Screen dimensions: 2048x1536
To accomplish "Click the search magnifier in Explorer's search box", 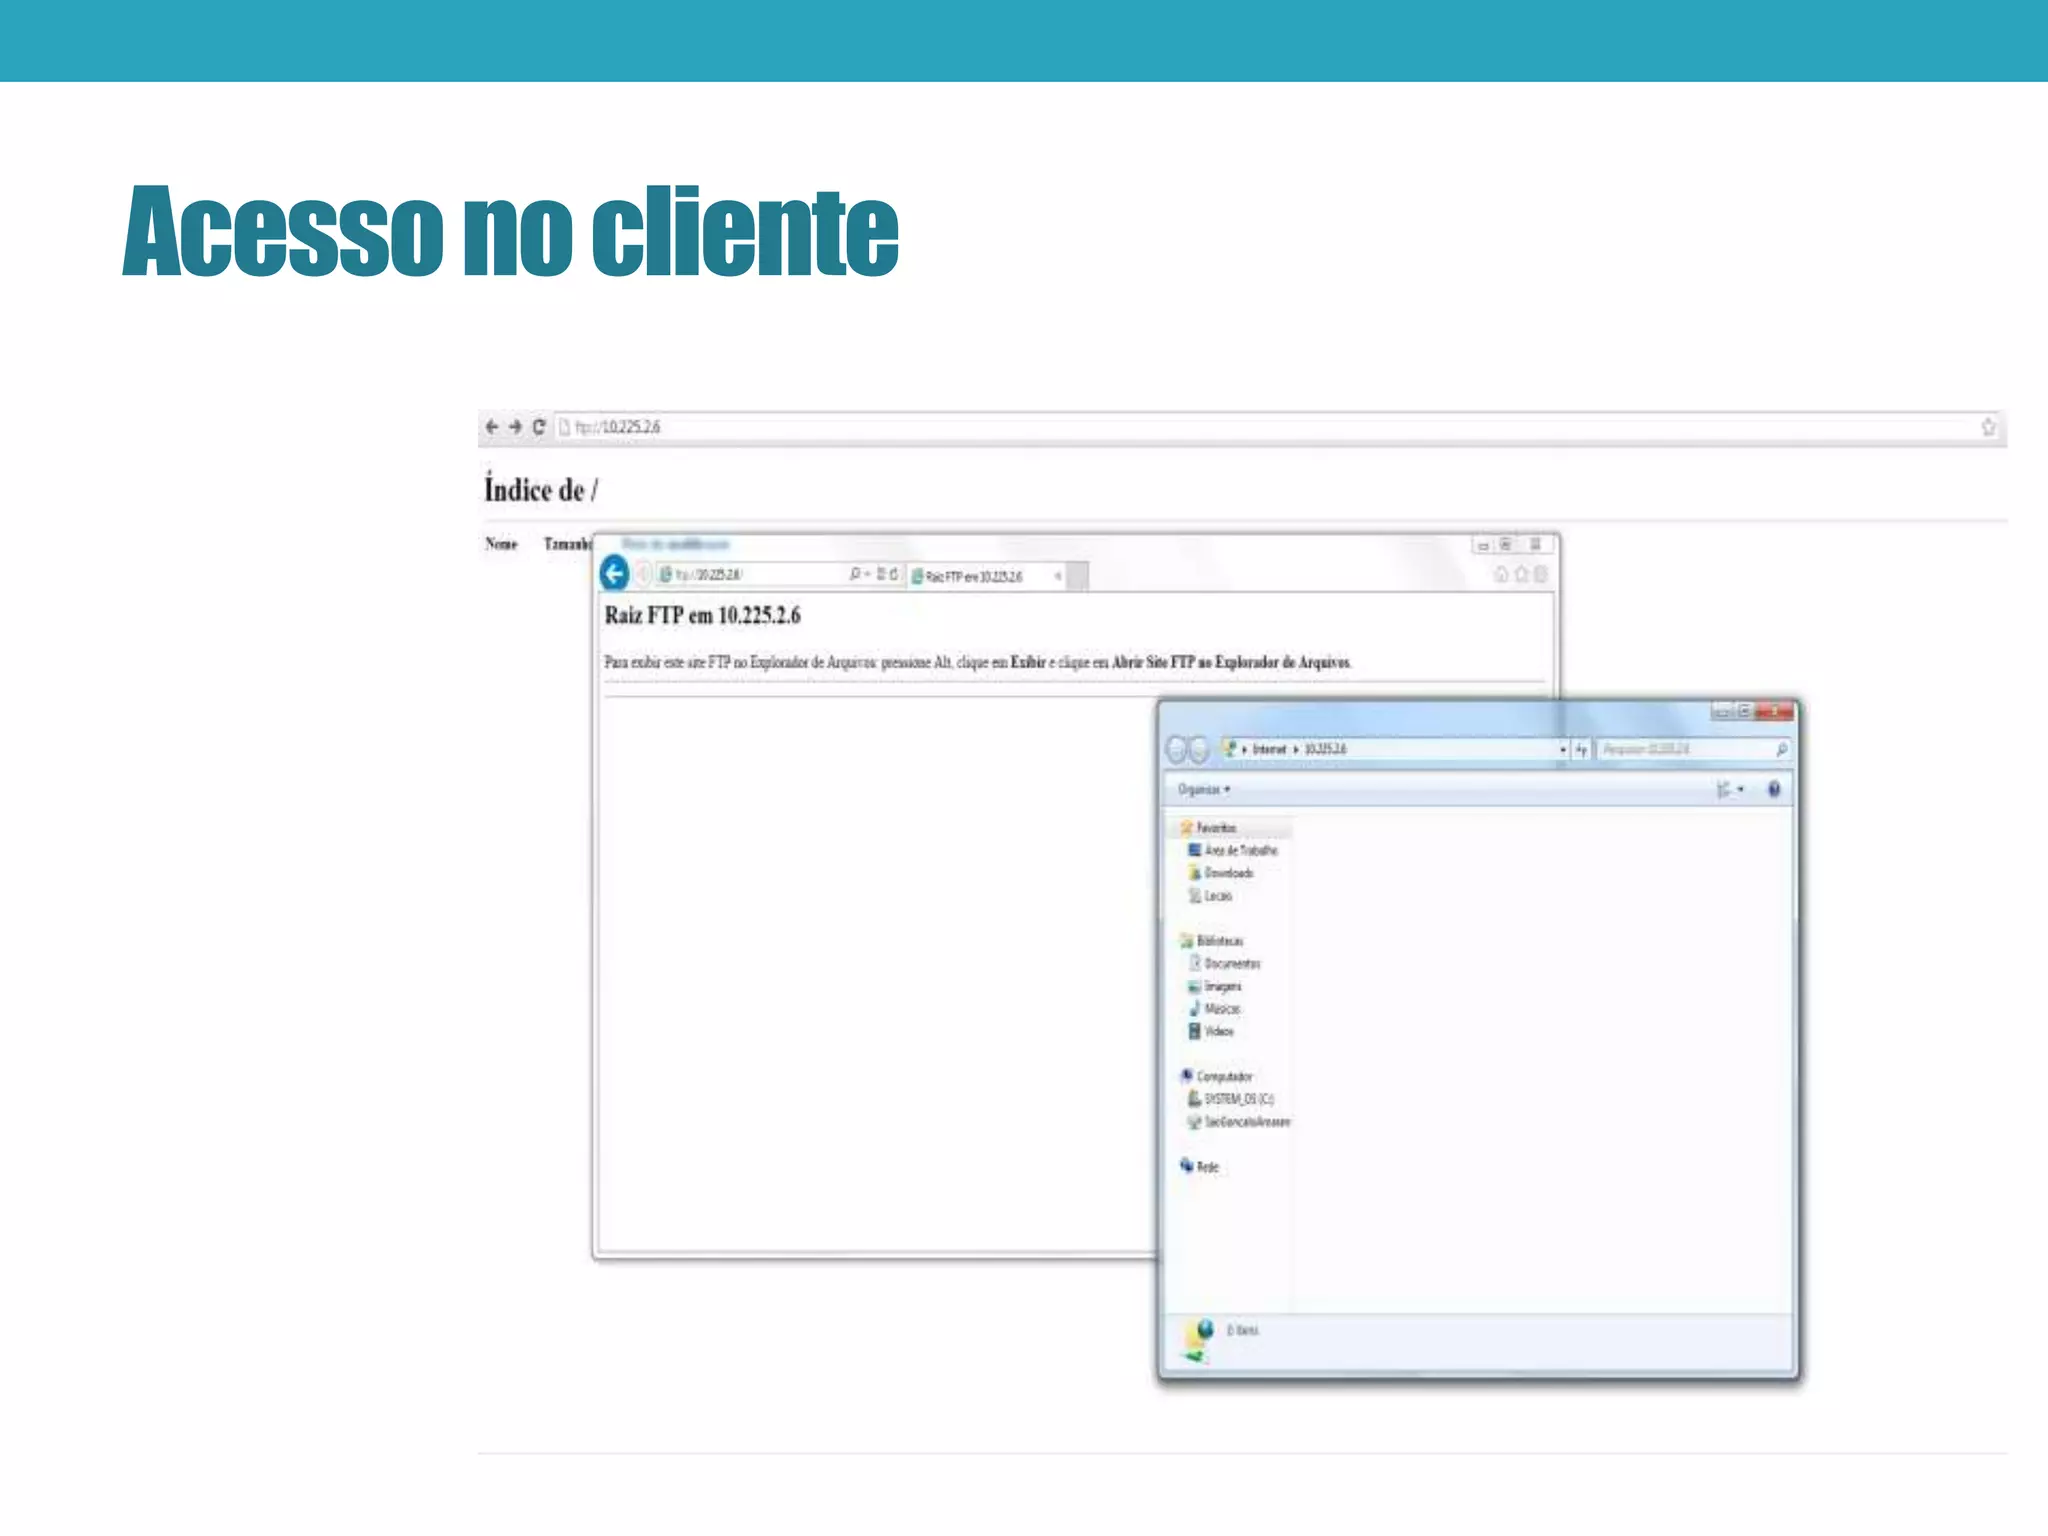I will pyautogui.click(x=1781, y=749).
